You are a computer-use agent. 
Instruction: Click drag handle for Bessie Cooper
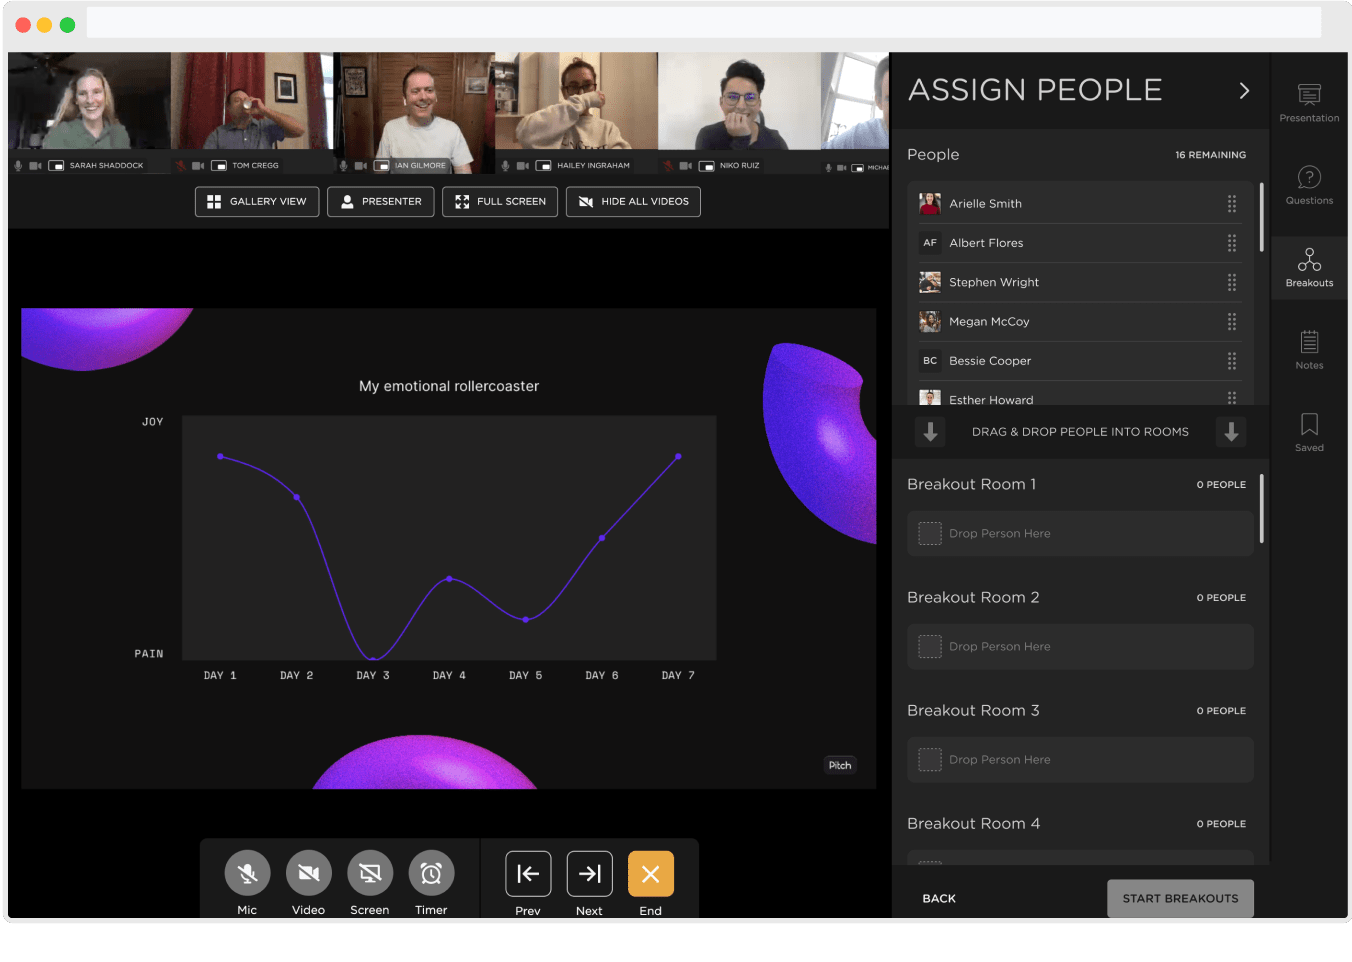(1232, 361)
